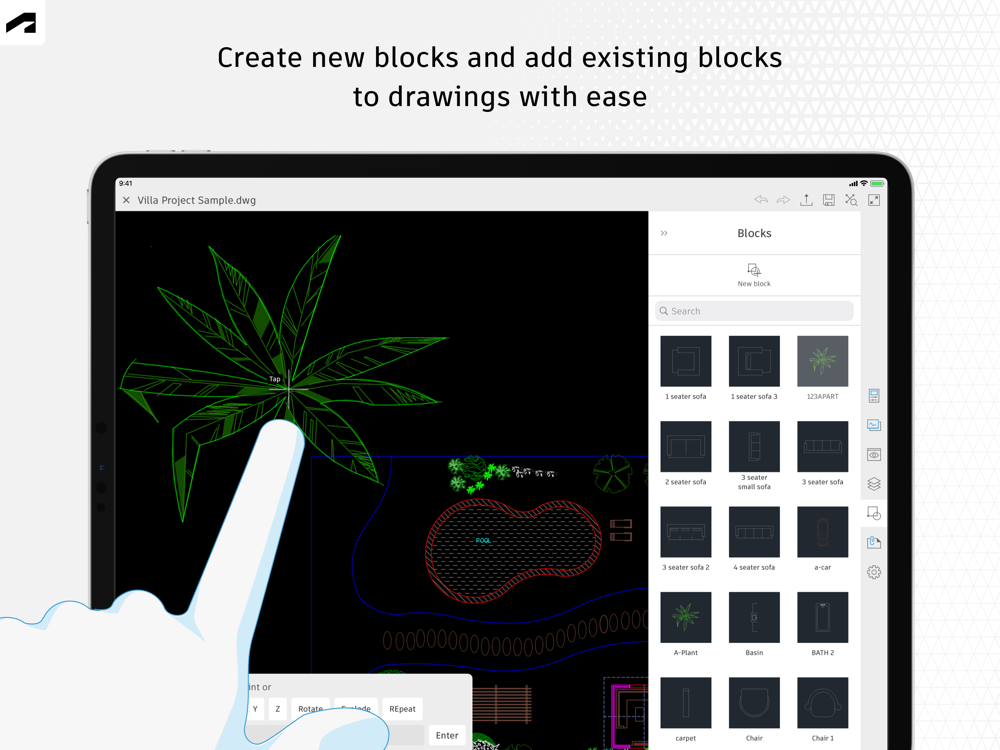Image resolution: width=1000 pixels, height=750 pixels.
Task: Click the Autodesk logo
Action: coord(21,23)
